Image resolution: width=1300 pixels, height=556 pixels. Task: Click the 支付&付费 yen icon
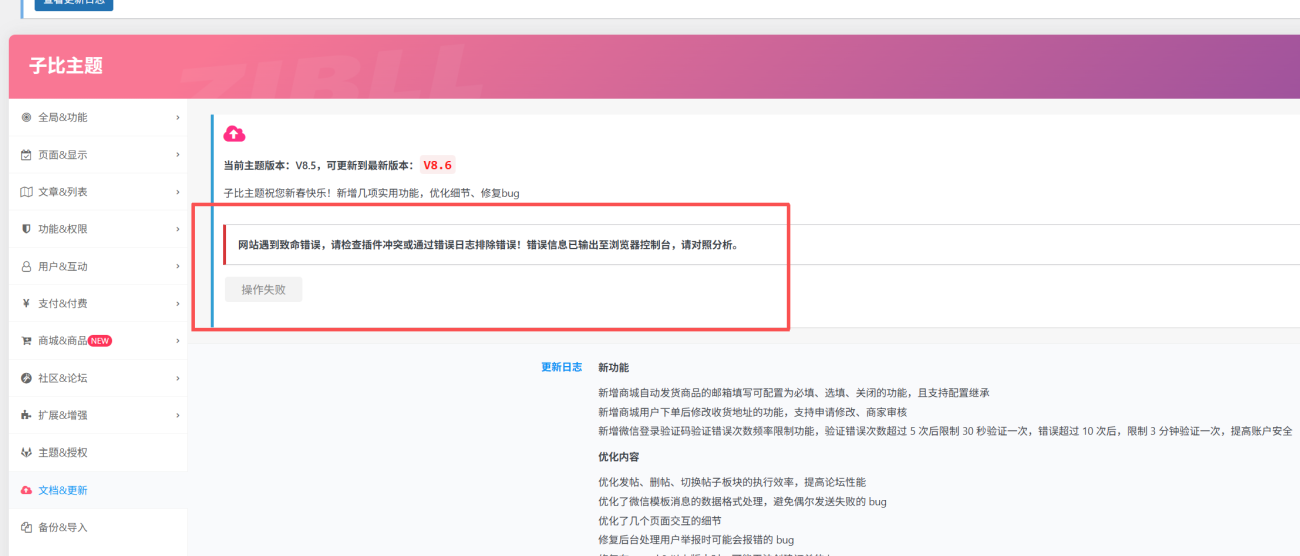27,304
